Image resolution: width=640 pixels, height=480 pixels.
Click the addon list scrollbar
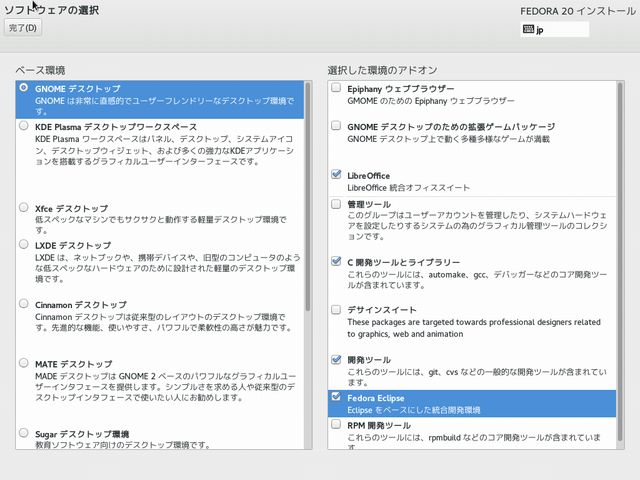[x=620, y=262]
